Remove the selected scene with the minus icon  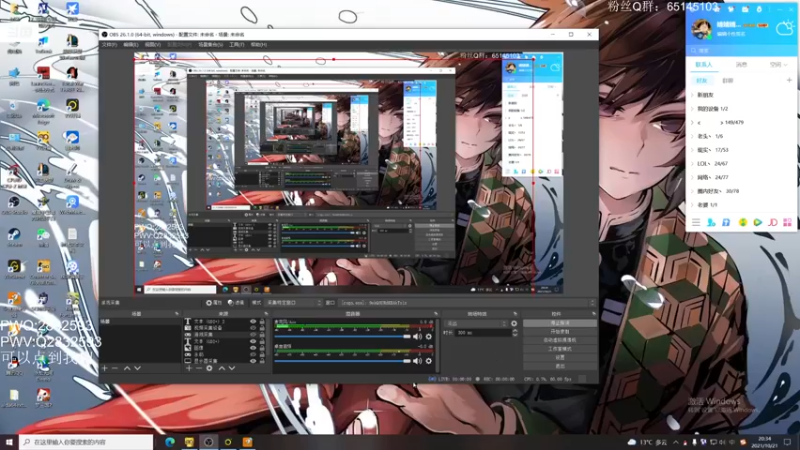[115, 368]
